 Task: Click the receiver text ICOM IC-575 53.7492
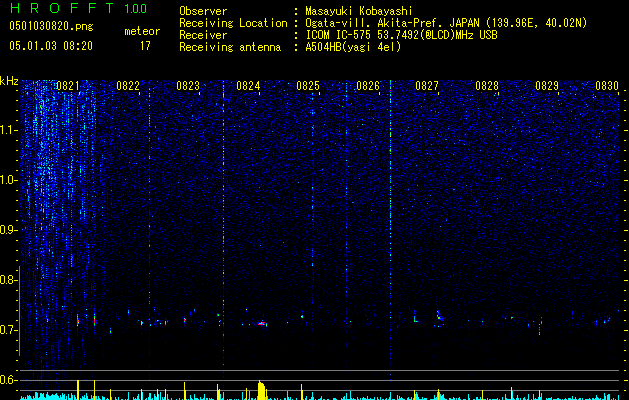click(x=401, y=35)
